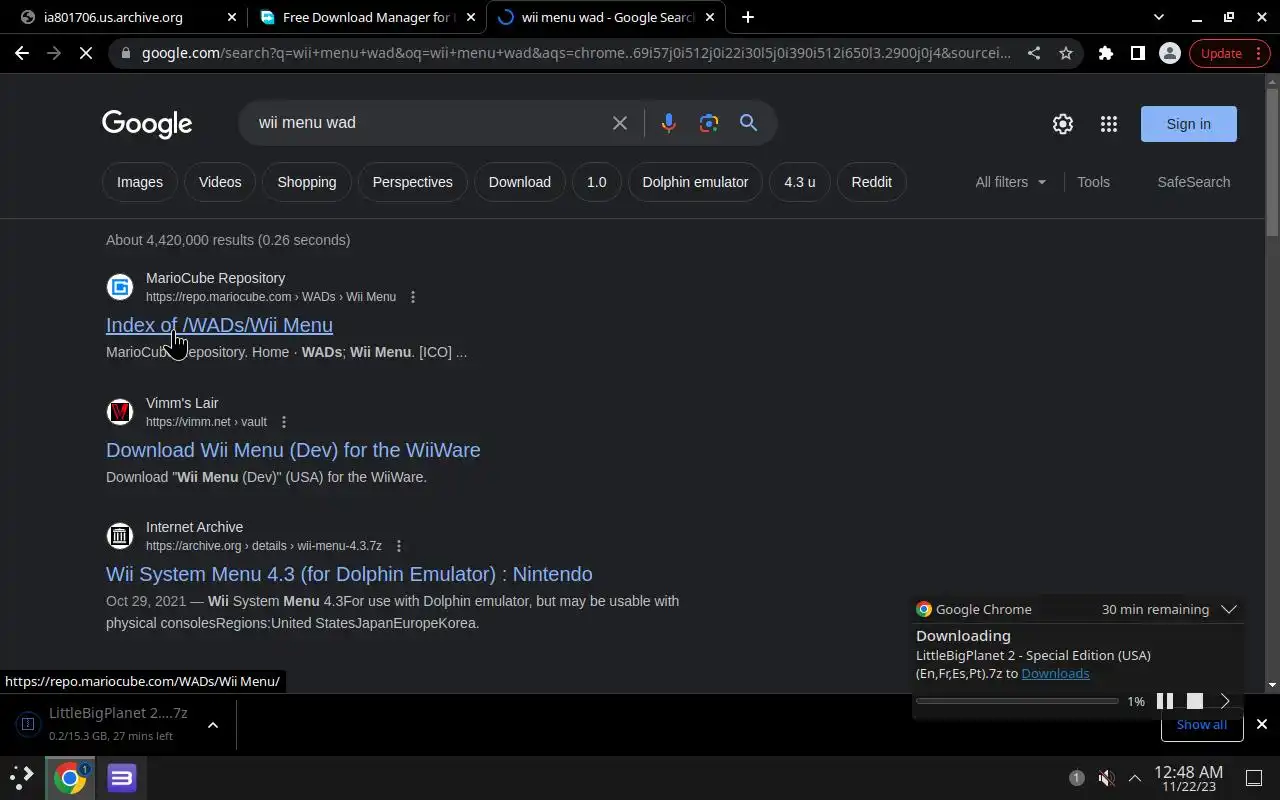Select the Reddit filter chip
Image resolution: width=1280 pixels, height=800 pixels.
coord(872,182)
